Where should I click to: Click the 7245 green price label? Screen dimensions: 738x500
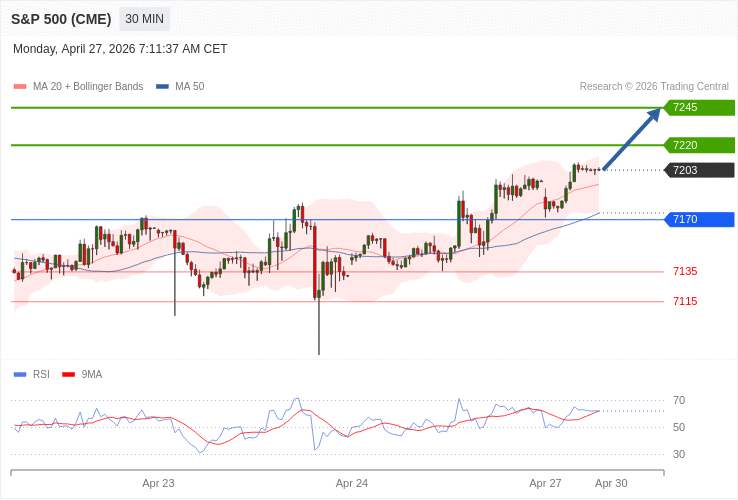[699, 108]
